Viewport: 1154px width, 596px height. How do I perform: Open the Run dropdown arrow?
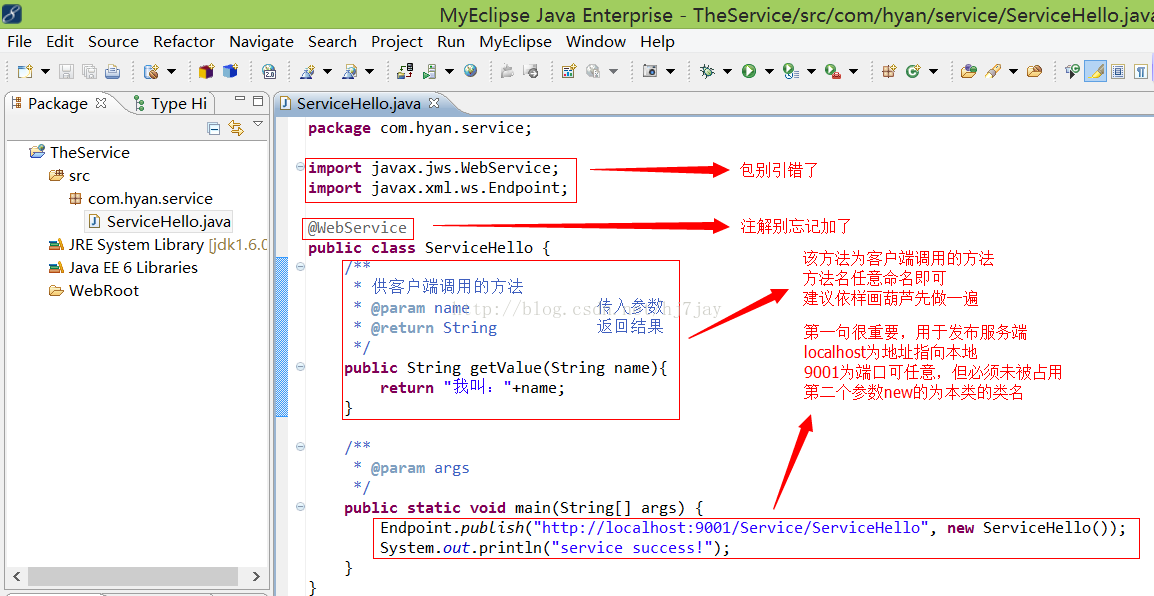pyautogui.click(x=769, y=71)
